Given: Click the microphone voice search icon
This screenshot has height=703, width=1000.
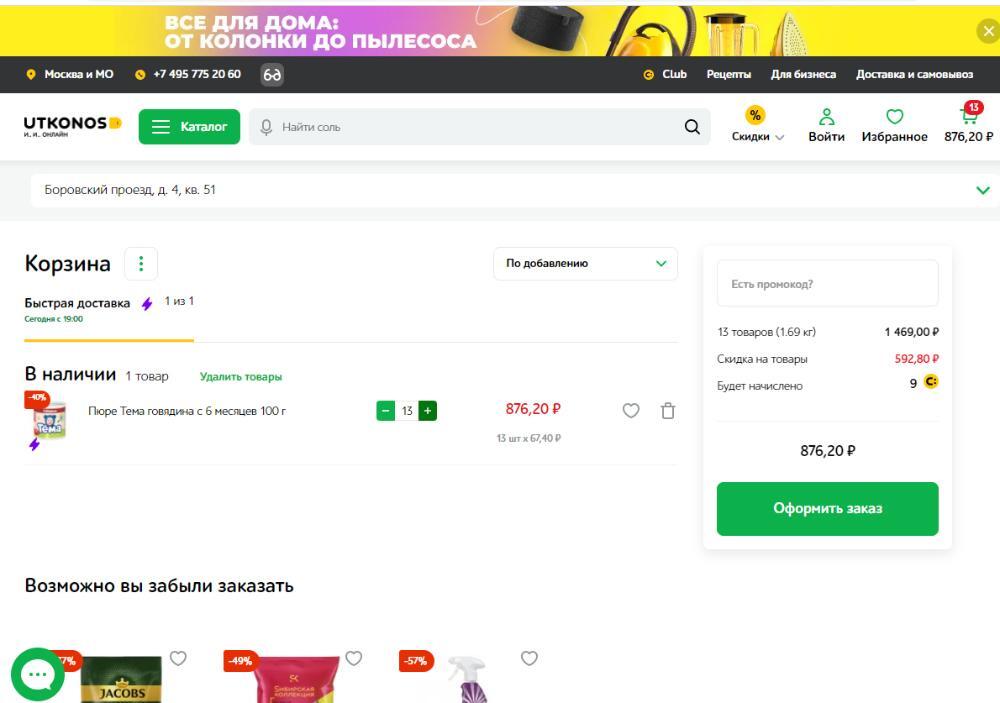Looking at the screenshot, I should pos(266,127).
